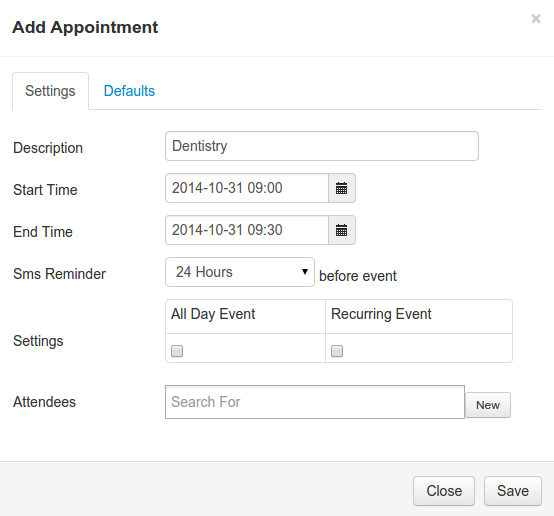Click the Recurring Event column header
The width and height of the screenshot is (554, 516).
point(381,314)
